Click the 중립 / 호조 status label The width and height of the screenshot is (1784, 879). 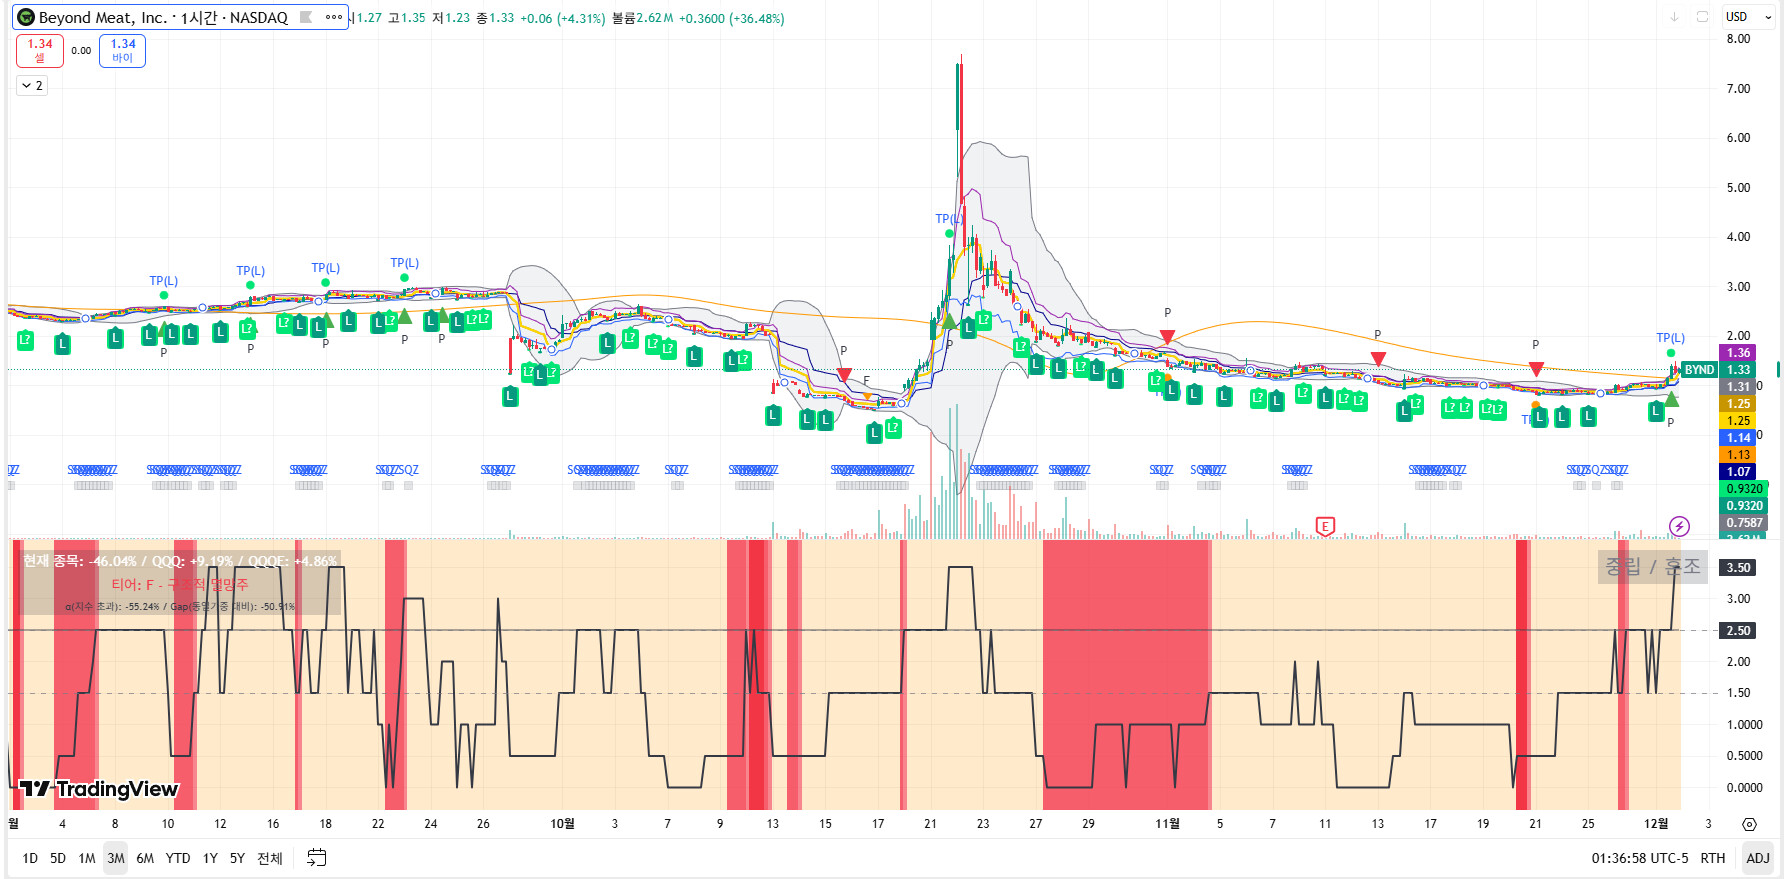click(1652, 566)
